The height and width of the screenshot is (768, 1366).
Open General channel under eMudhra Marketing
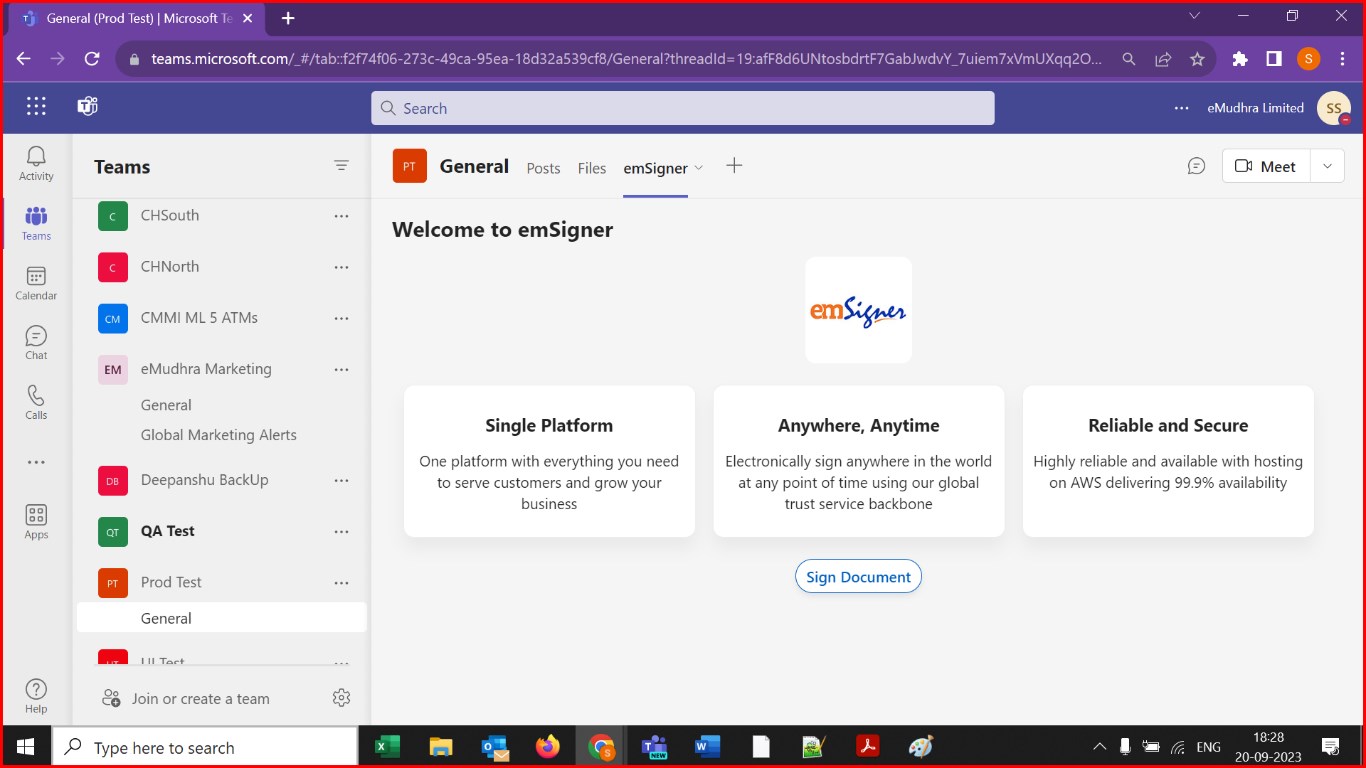166,405
